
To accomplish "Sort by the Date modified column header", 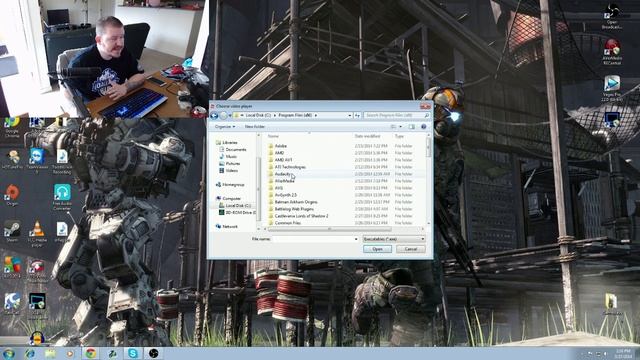I will click(x=367, y=136).
